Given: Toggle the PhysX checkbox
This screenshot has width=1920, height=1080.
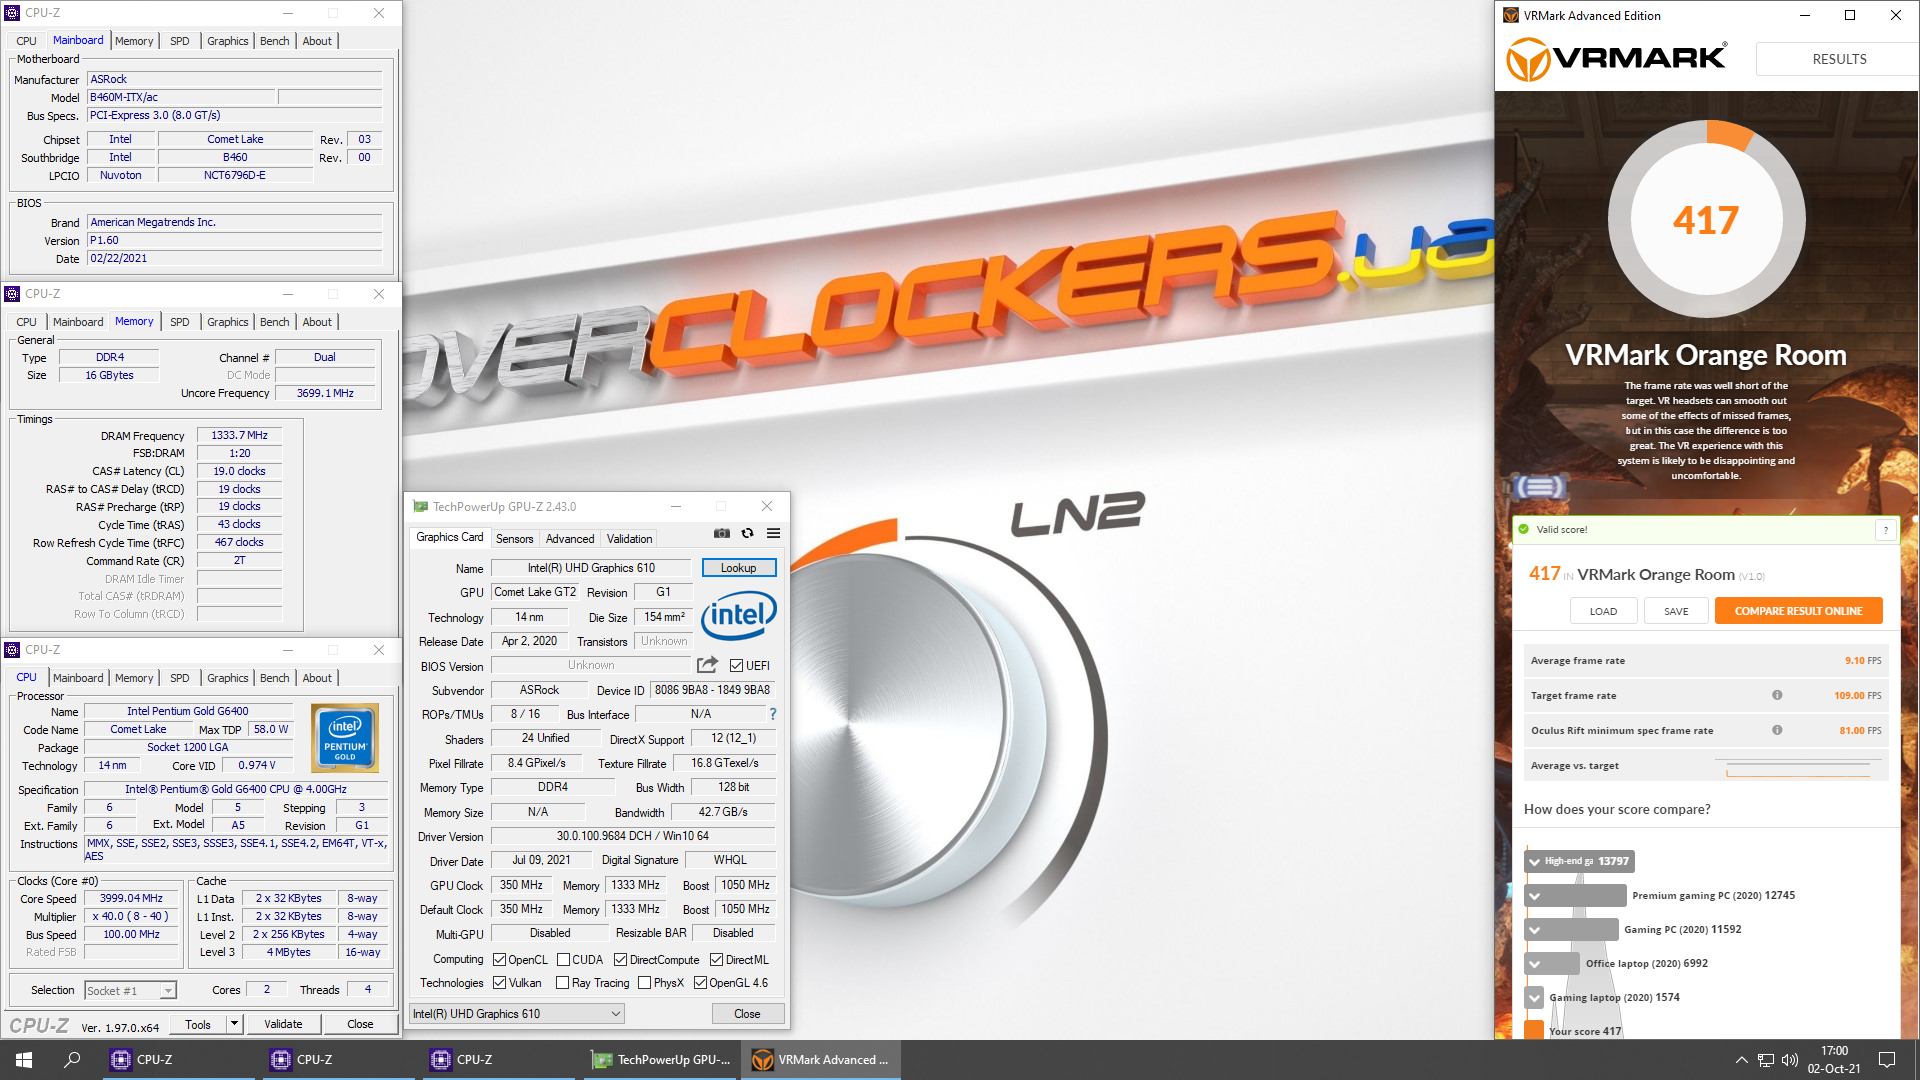Looking at the screenshot, I should pos(644,982).
